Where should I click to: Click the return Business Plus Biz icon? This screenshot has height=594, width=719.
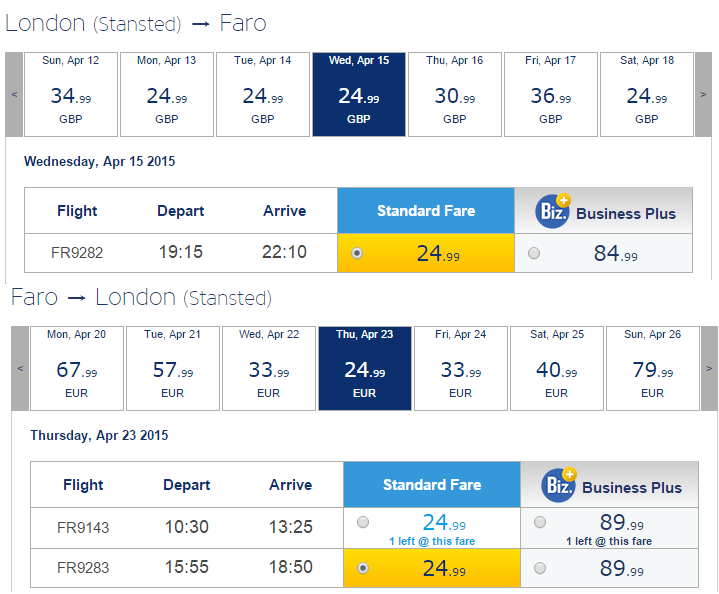559,485
